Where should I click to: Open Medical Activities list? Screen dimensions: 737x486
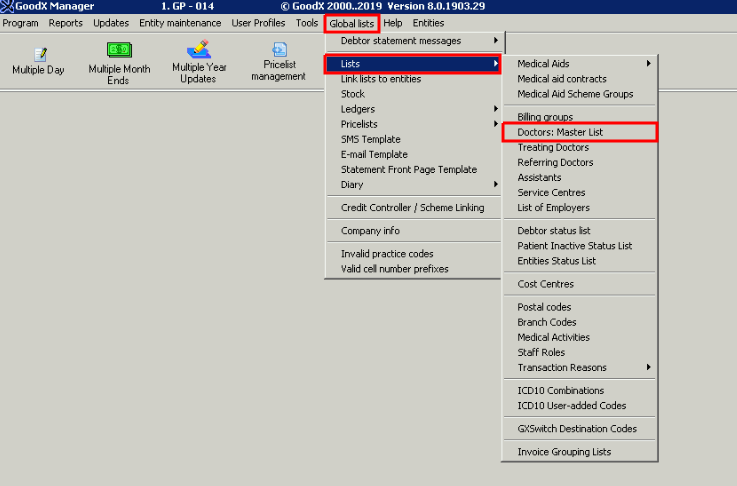[580, 337]
